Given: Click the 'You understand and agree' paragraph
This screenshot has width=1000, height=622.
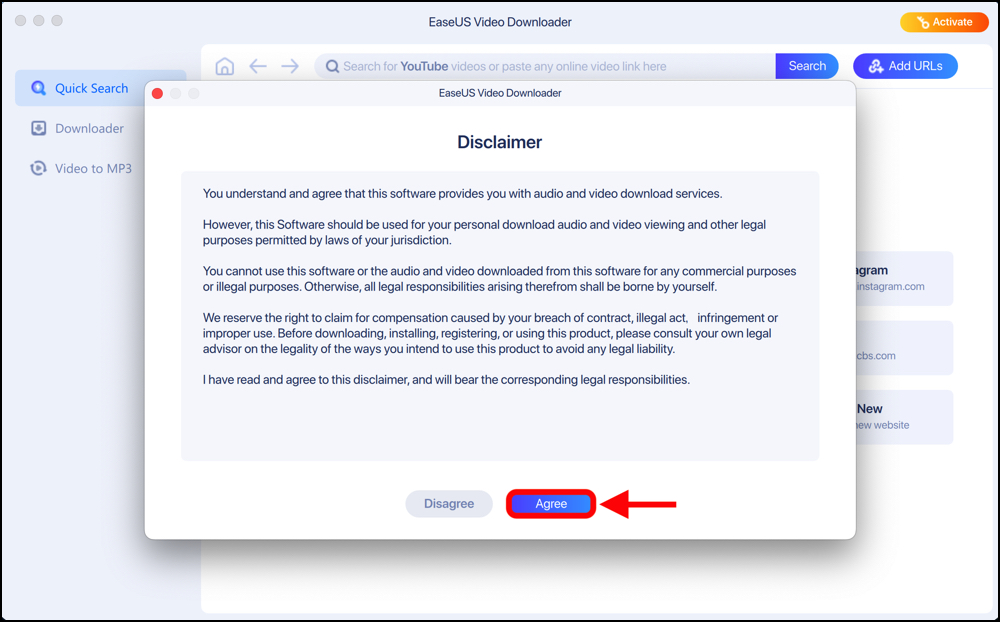Looking at the screenshot, I should pos(462,194).
